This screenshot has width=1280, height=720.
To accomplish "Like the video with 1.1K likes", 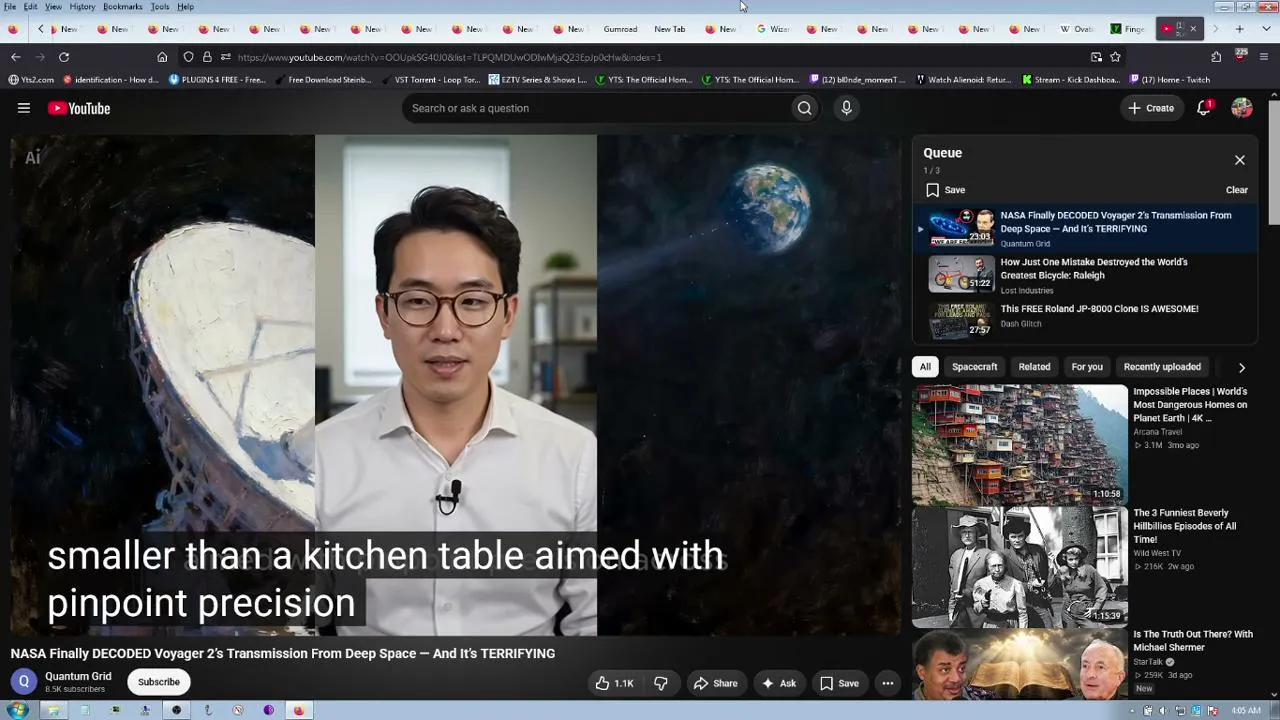I will click(614, 683).
